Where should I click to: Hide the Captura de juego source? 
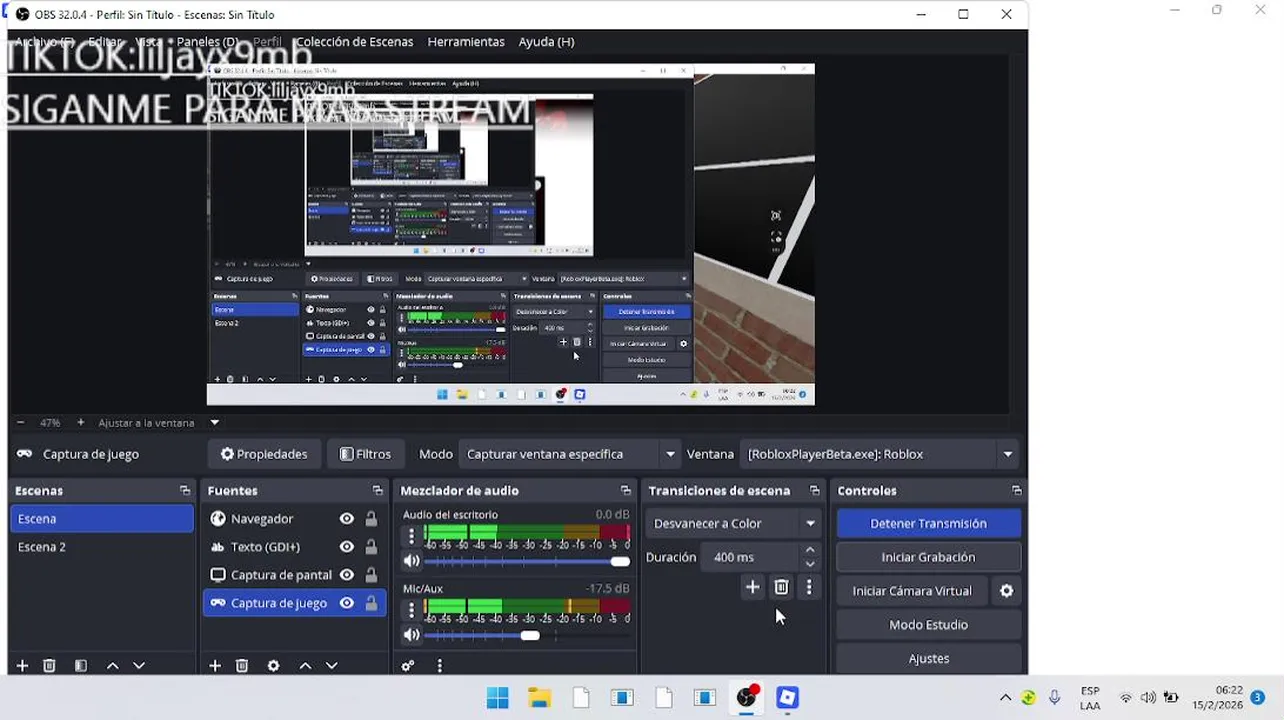coord(347,603)
